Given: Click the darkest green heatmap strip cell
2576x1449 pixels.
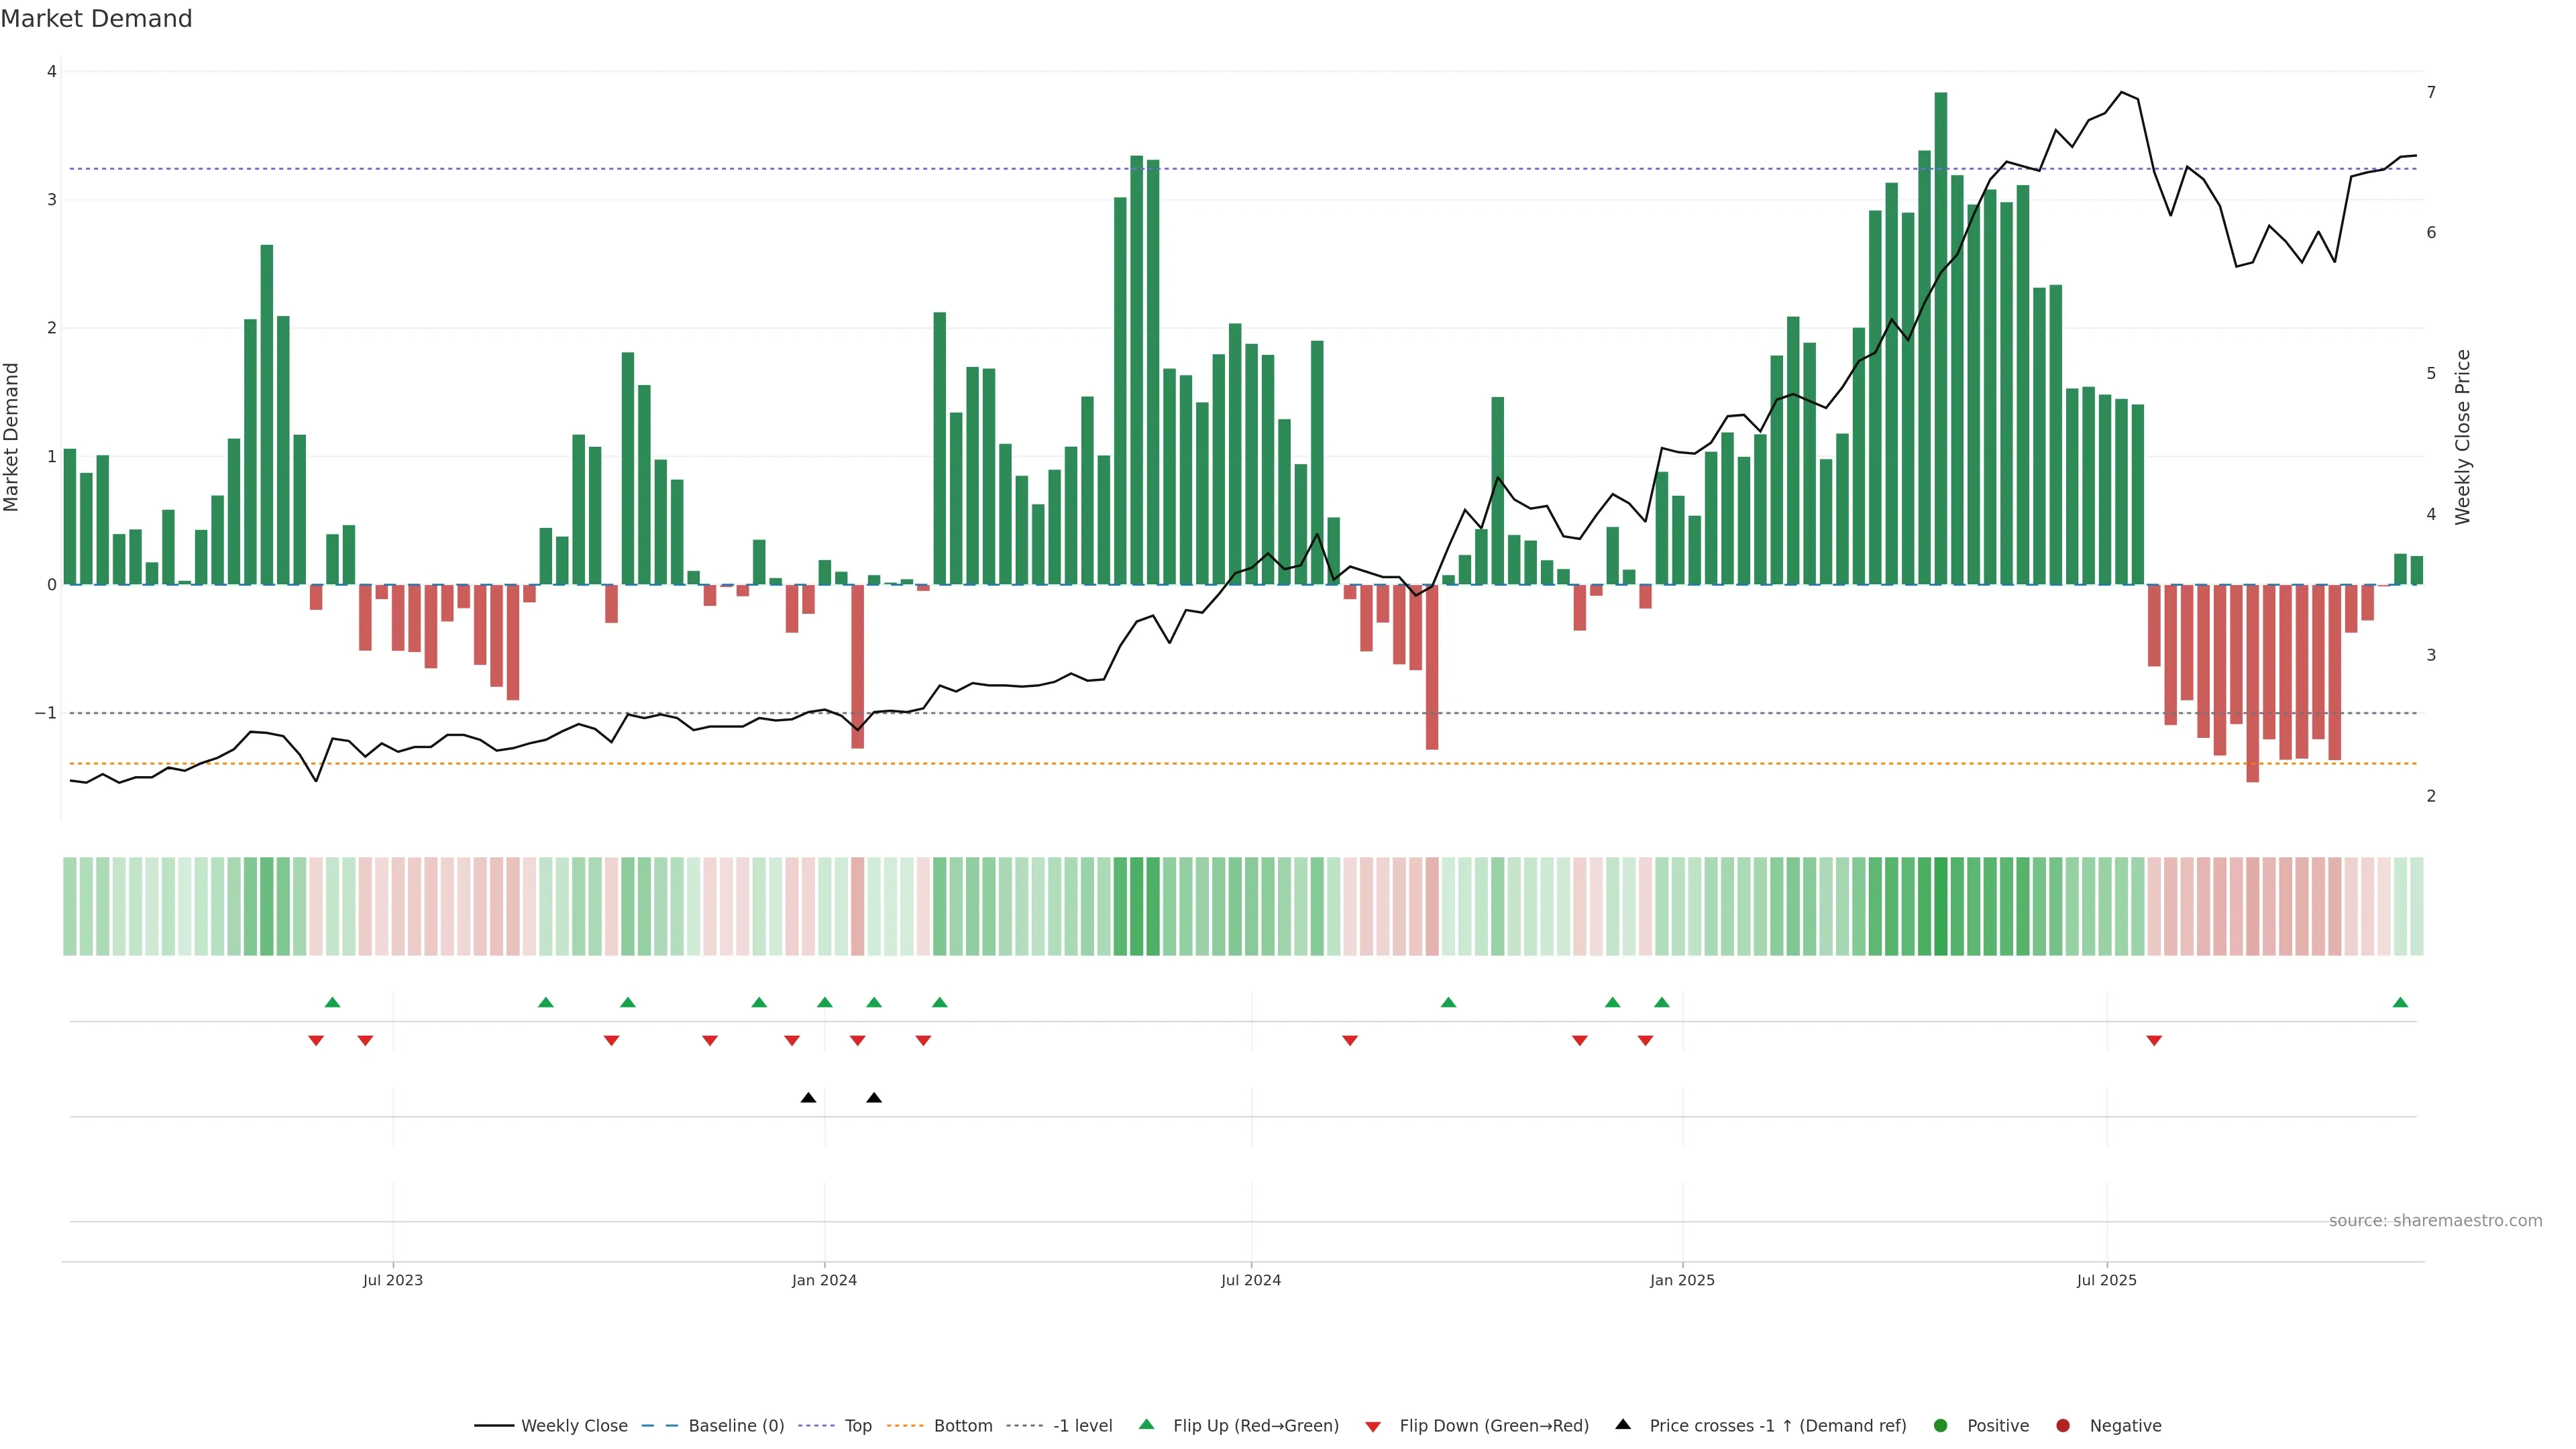Looking at the screenshot, I should (1941, 906).
